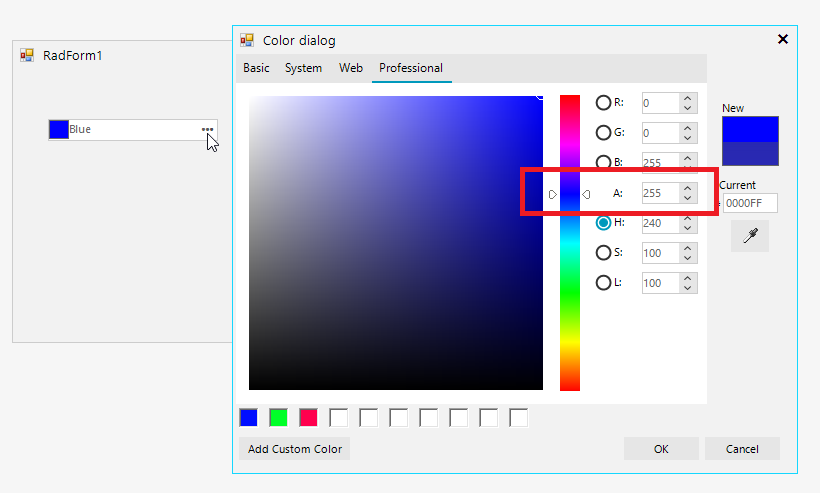This screenshot has height=493, width=820.
Task: Click the RadForm1 window icon
Action: [27, 55]
